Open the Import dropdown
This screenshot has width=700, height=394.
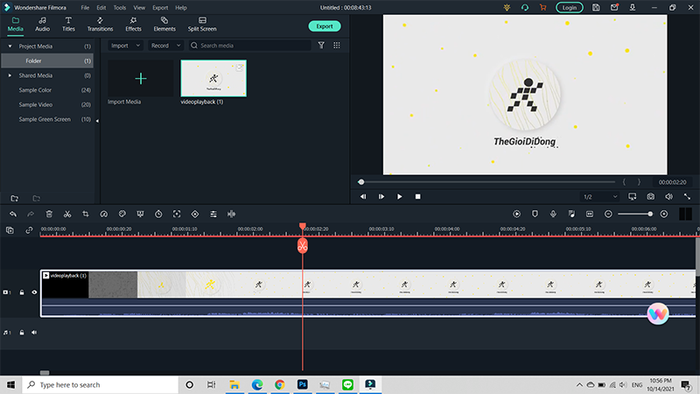(125, 46)
